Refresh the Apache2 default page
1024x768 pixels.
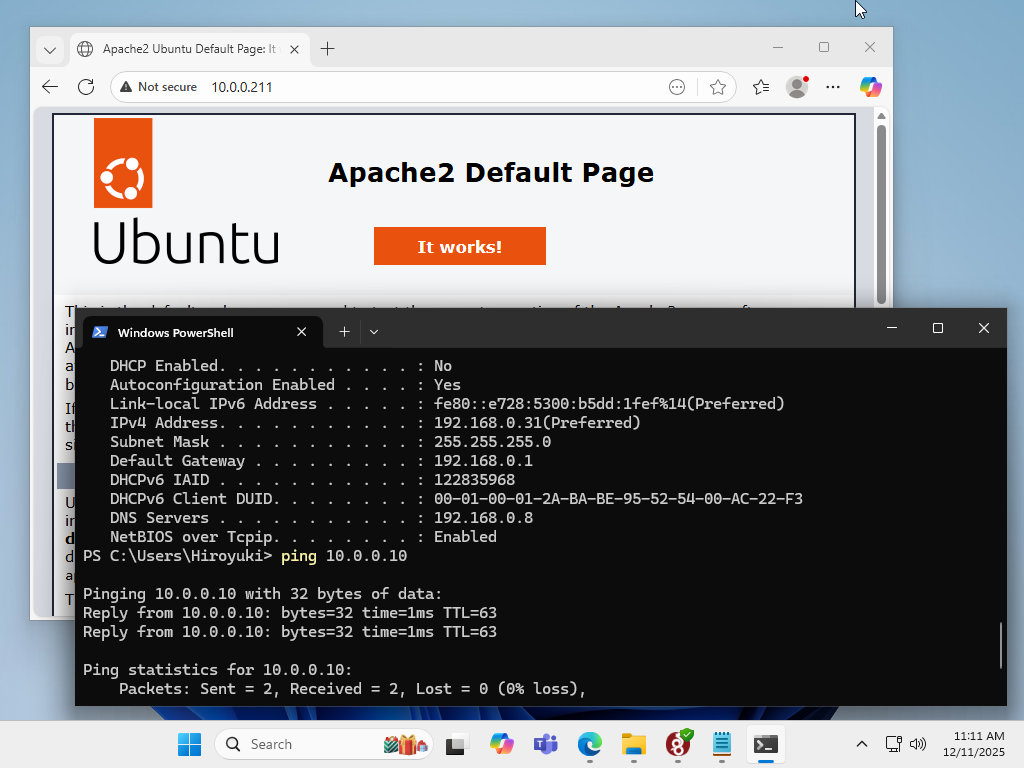86,87
